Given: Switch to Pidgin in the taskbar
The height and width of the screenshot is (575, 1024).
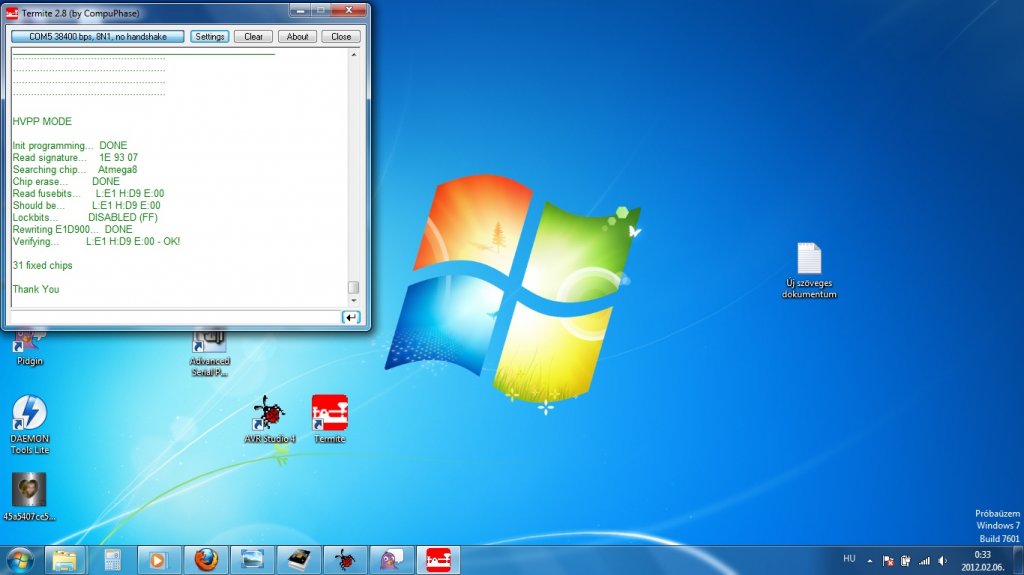Looking at the screenshot, I should 391,560.
